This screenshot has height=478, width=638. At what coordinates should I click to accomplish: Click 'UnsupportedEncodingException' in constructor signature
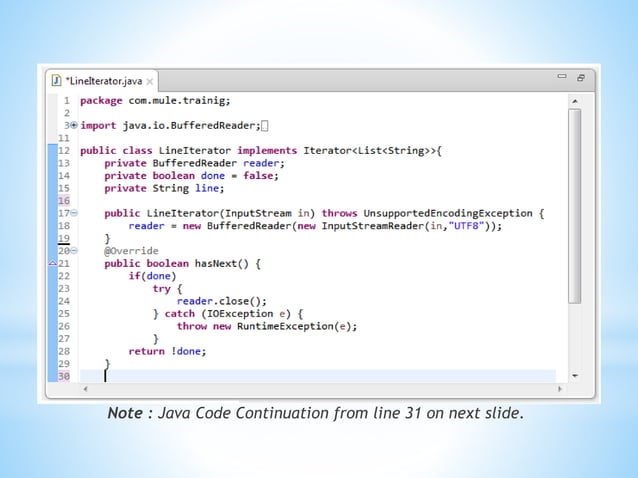point(448,213)
